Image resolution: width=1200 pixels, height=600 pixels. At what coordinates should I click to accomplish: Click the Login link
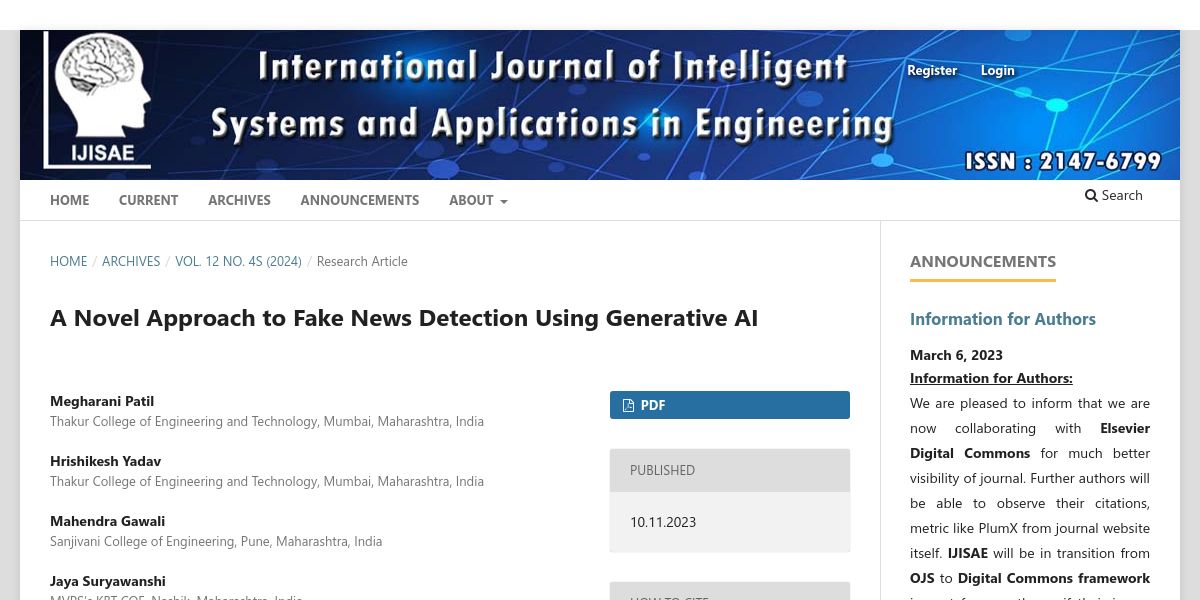(x=997, y=70)
